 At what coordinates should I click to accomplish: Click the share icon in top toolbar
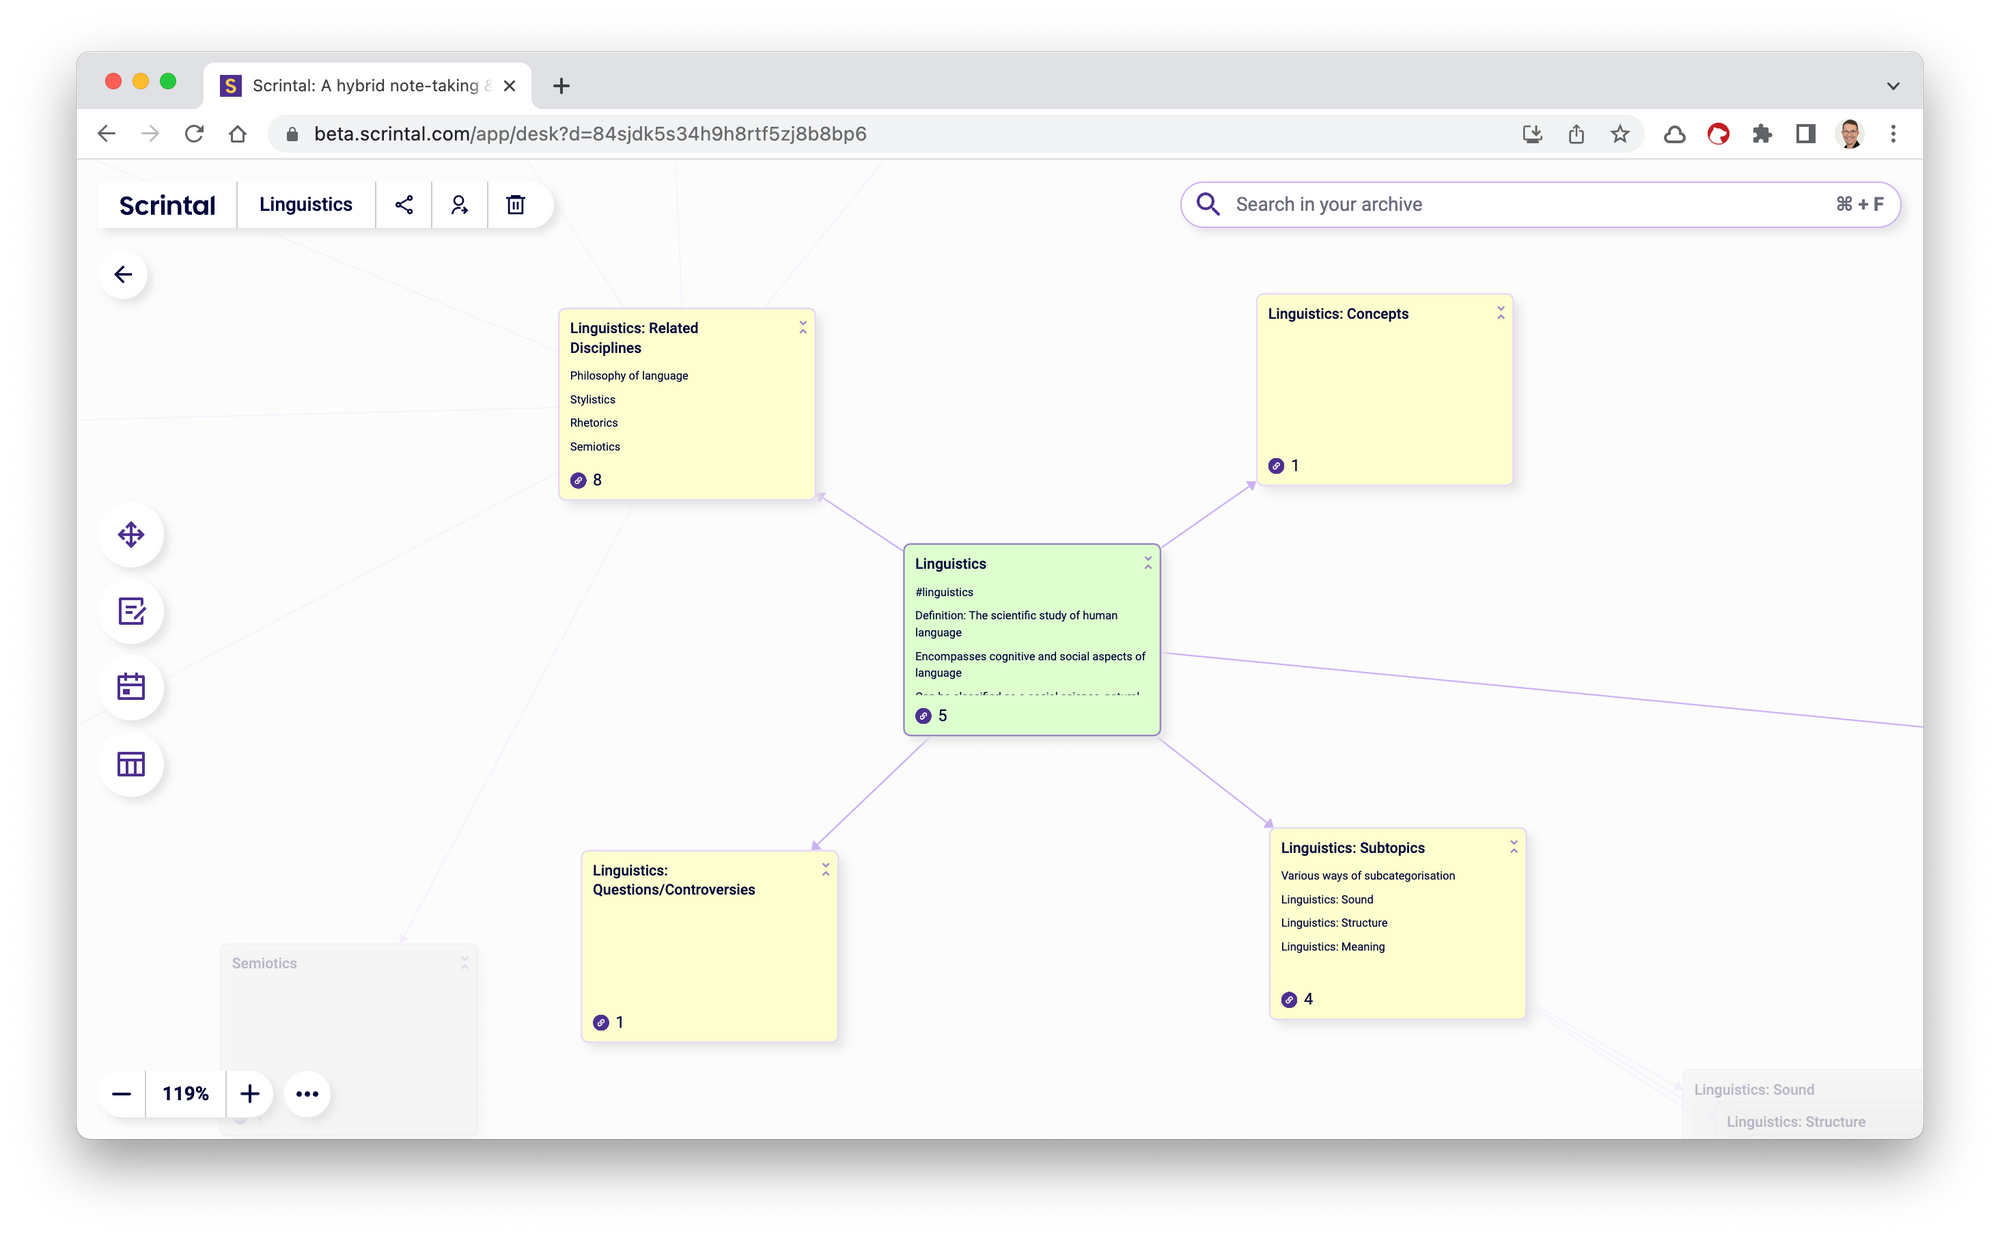(x=404, y=205)
